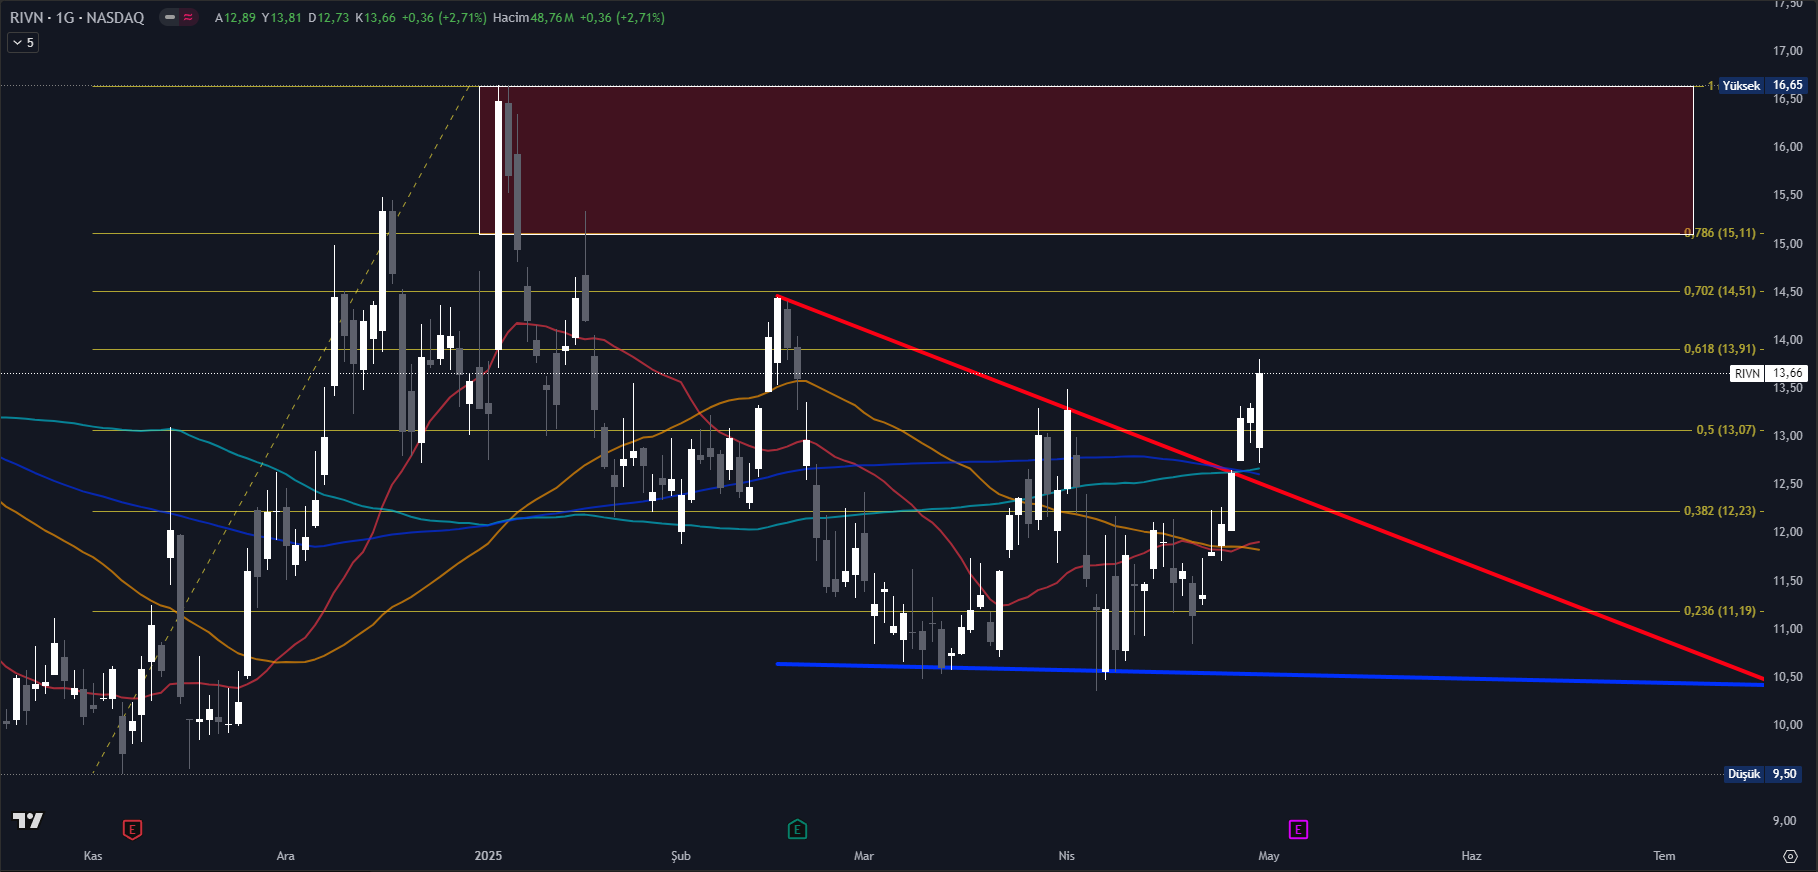Click the Nis label on time axis
Image resolution: width=1818 pixels, height=872 pixels.
[x=1067, y=856]
